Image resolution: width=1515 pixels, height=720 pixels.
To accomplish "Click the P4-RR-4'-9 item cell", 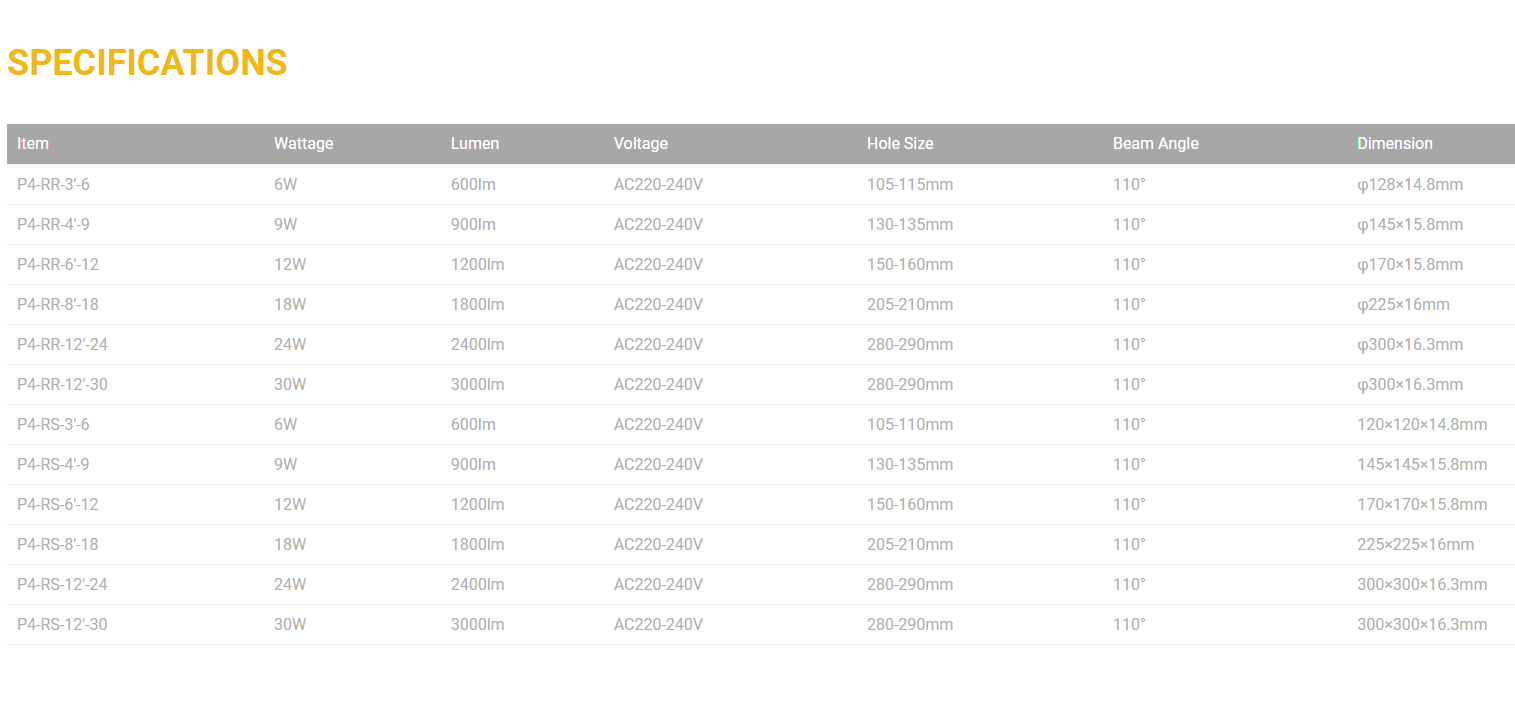I will (53, 225).
